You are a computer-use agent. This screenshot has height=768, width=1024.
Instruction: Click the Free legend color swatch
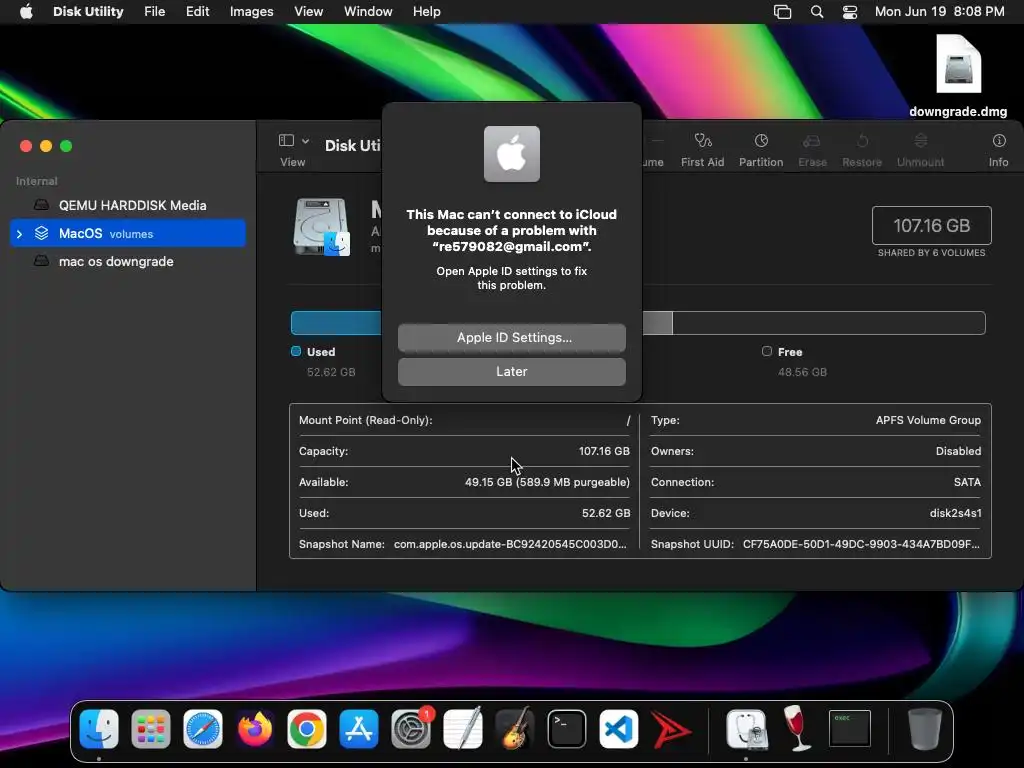pyautogui.click(x=767, y=351)
